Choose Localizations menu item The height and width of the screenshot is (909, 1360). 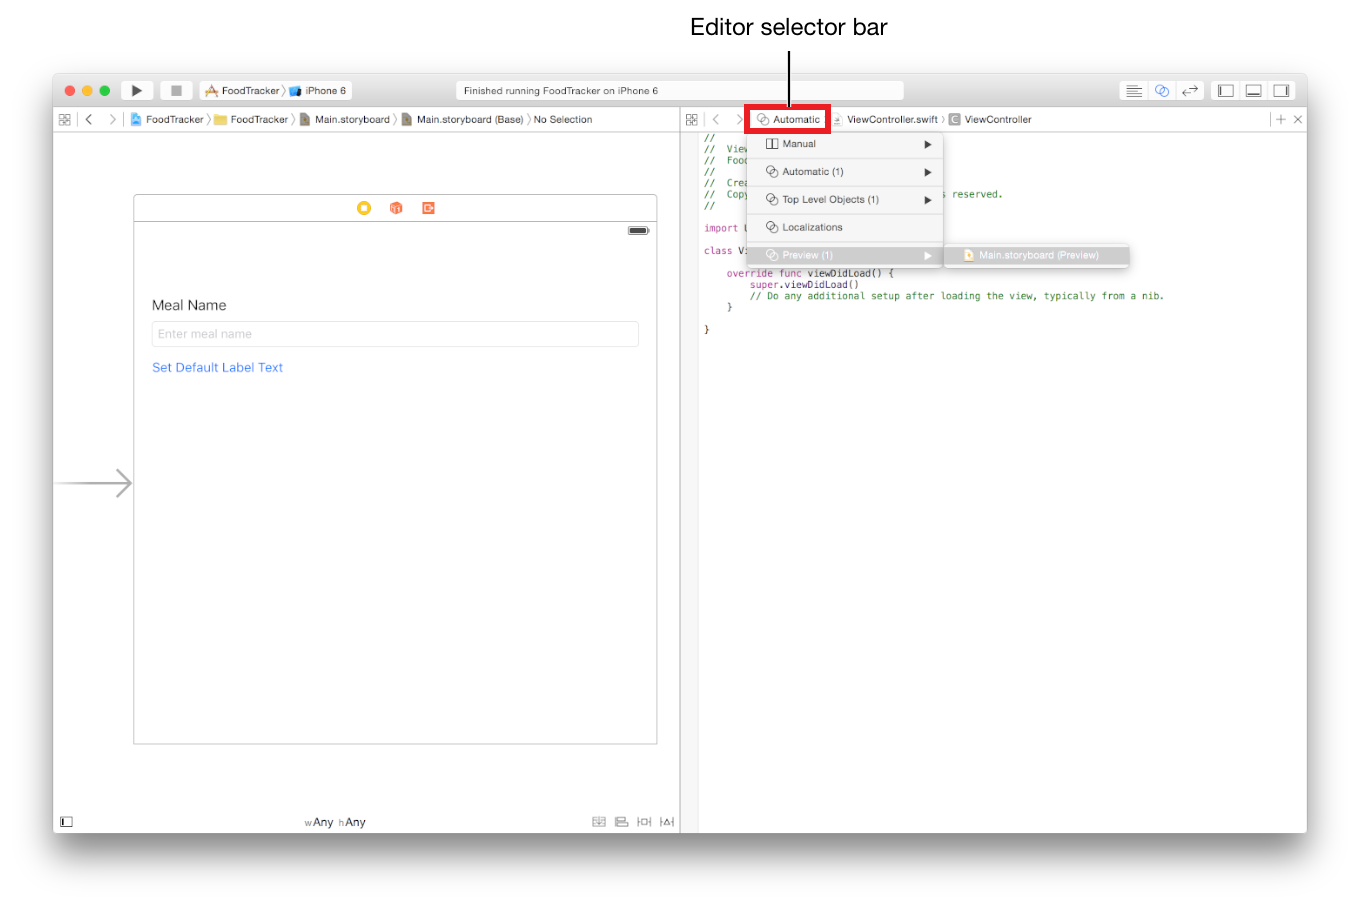click(844, 228)
